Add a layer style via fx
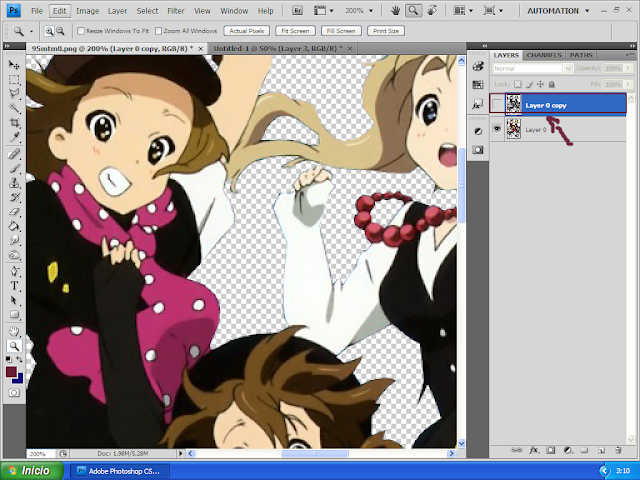Viewport: 640px width, 480px height. [533, 450]
